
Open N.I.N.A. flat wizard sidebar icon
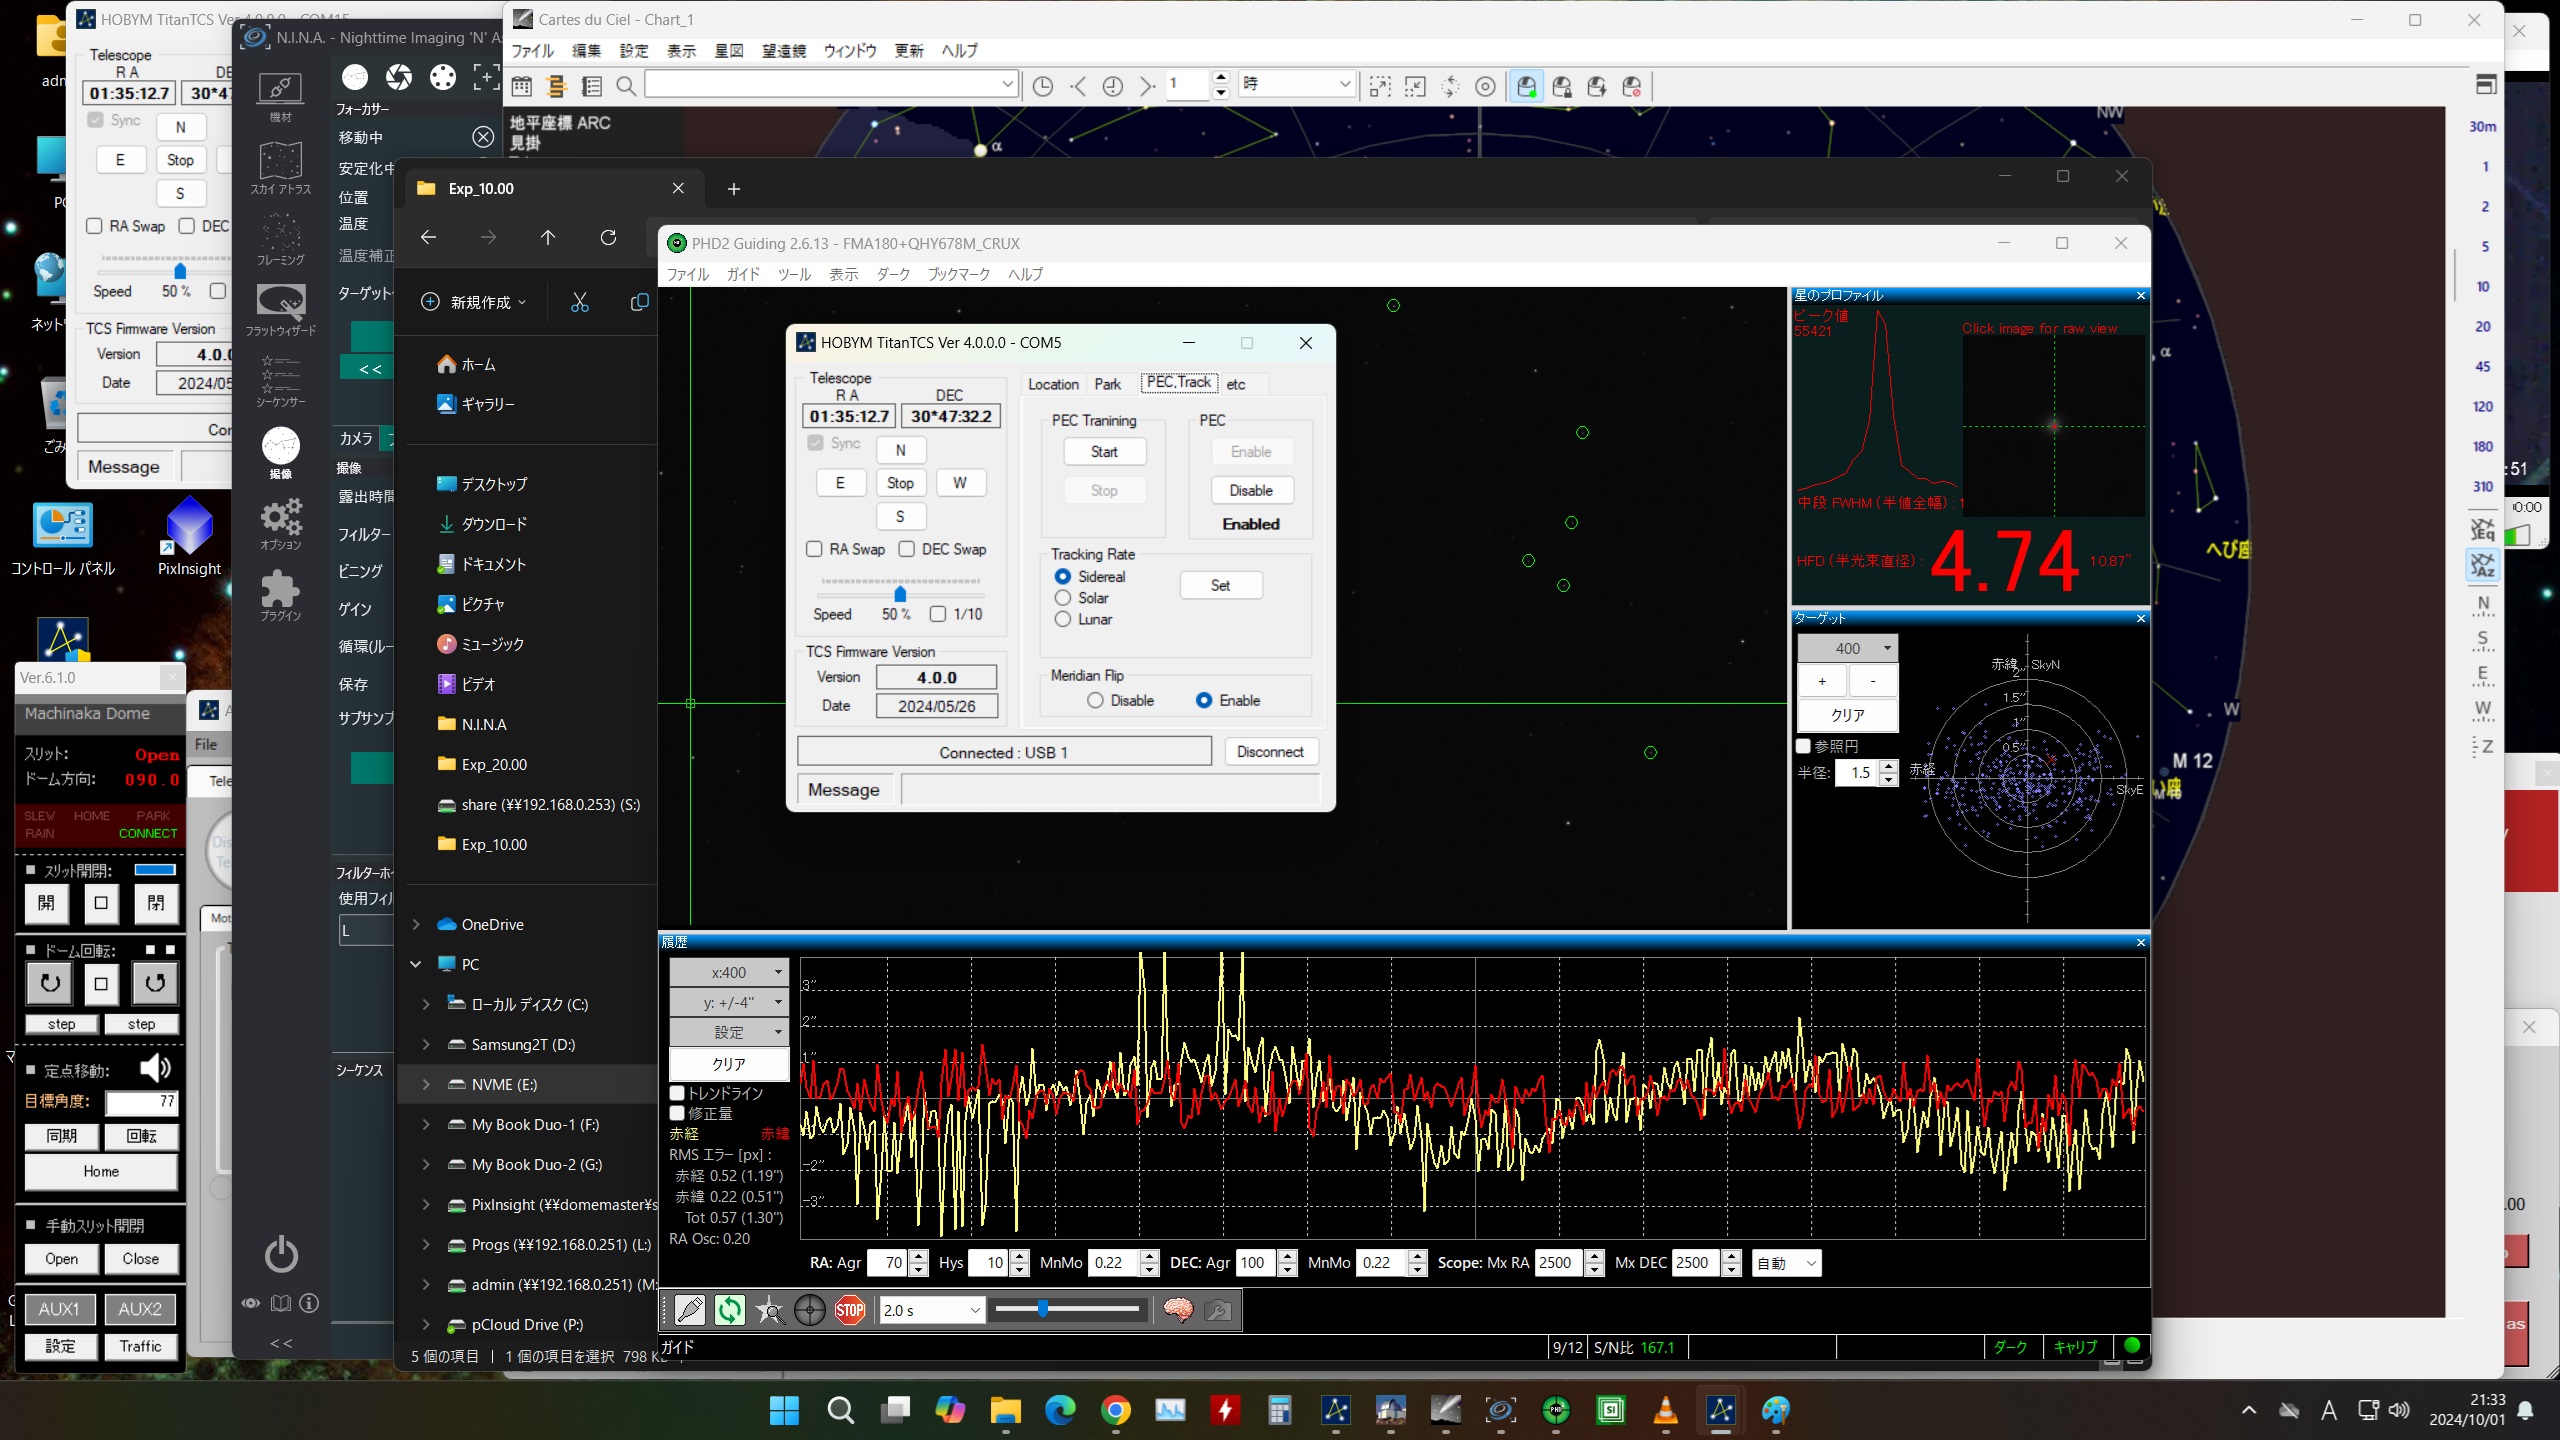tap(281, 309)
